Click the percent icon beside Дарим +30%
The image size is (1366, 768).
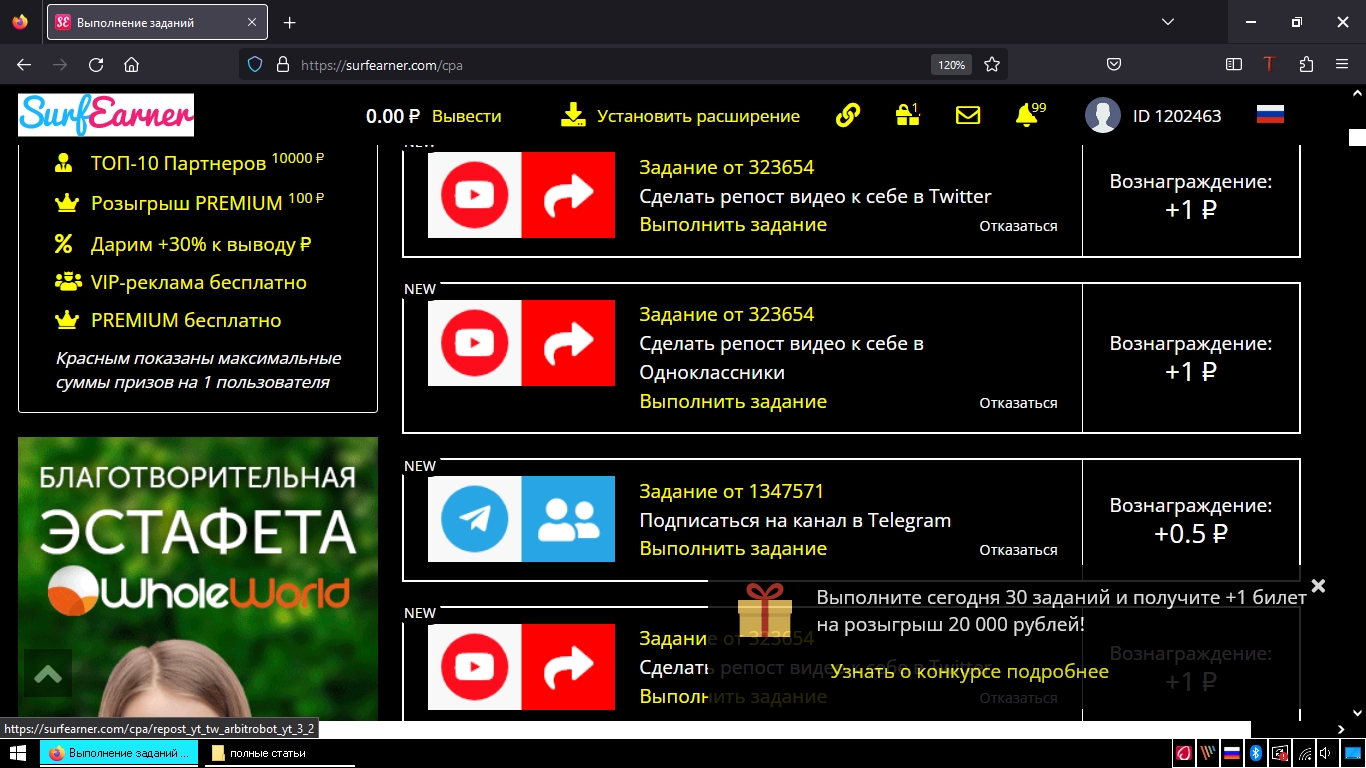point(63,244)
